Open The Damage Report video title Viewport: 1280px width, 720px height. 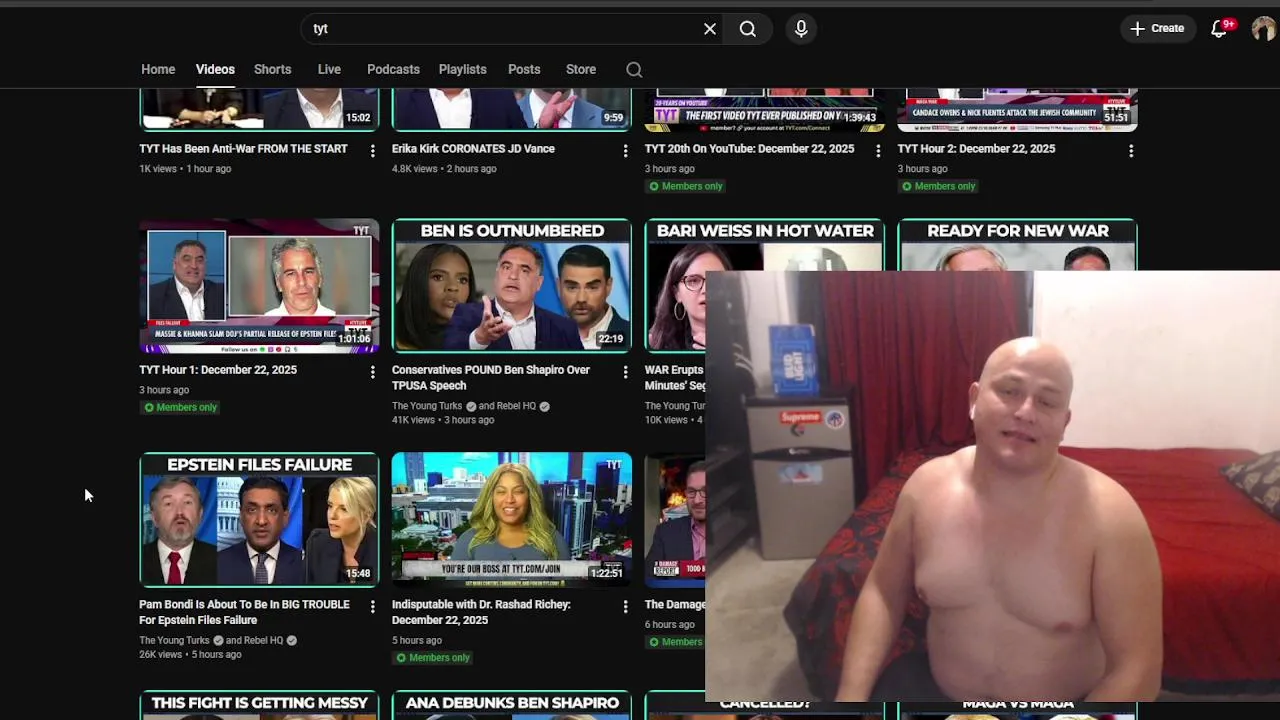pyautogui.click(x=675, y=604)
